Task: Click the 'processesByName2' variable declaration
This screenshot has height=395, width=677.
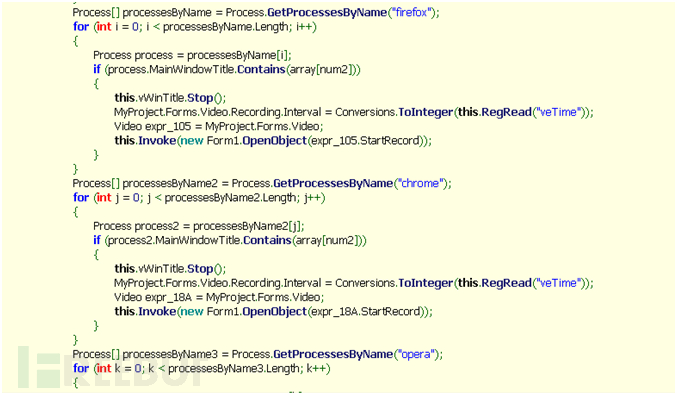Action: tap(170, 183)
